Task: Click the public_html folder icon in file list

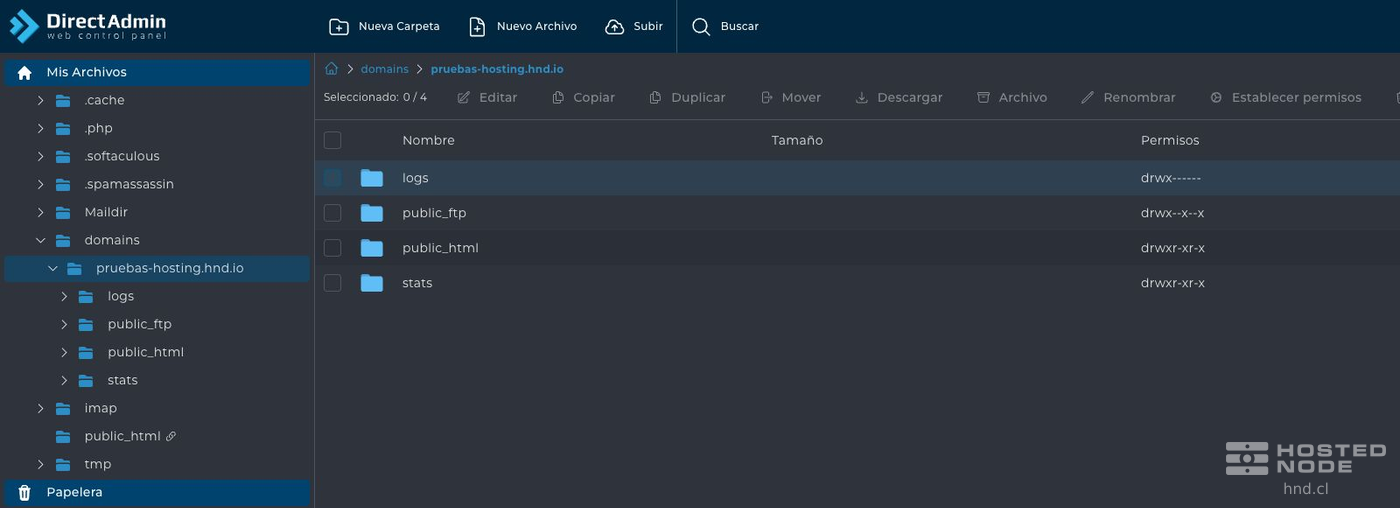Action: 372,248
